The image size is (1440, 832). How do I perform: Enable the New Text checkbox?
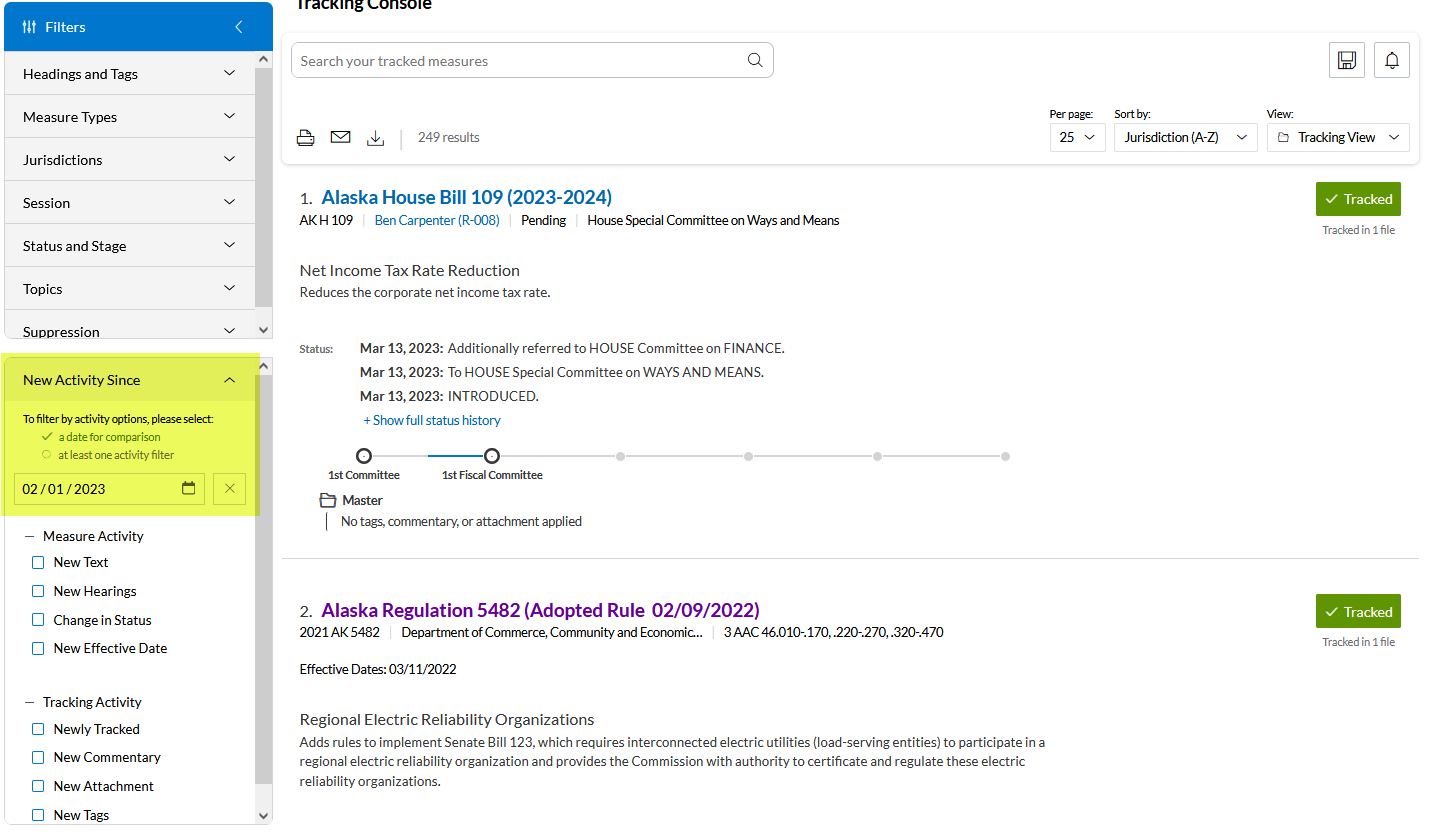pos(38,563)
